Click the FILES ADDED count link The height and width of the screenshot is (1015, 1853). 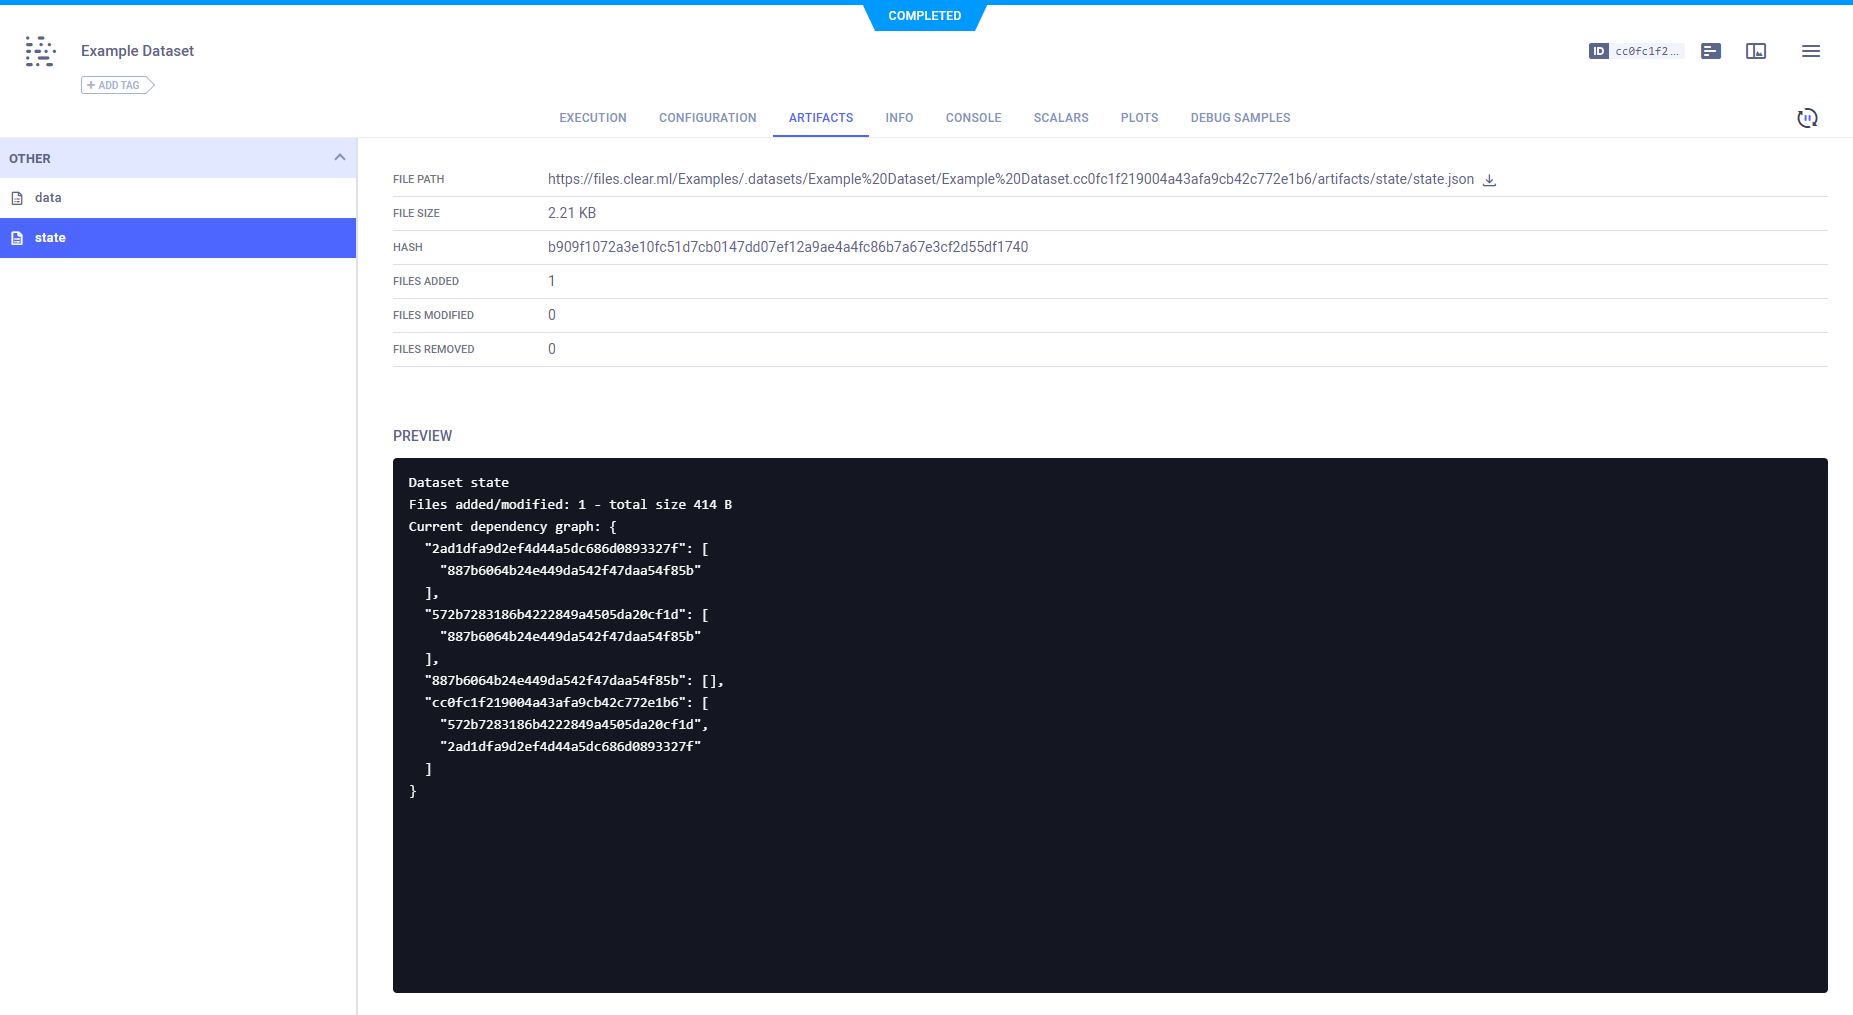pyautogui.click(x=552, y=281)
